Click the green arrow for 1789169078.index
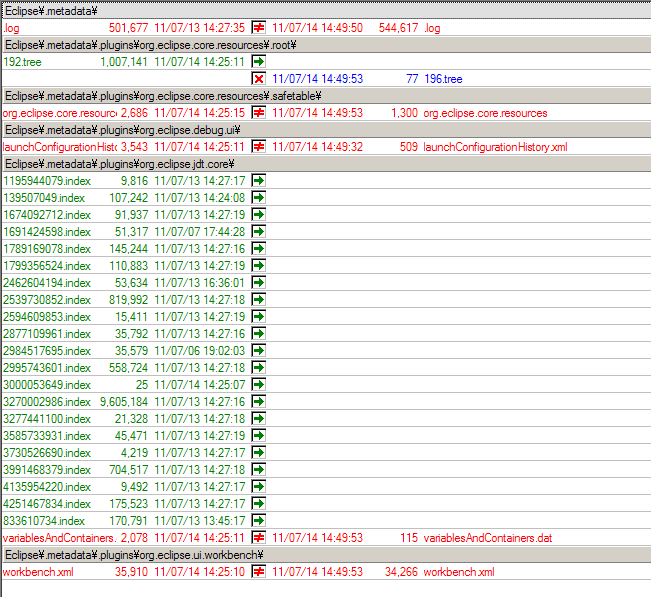 259,249
